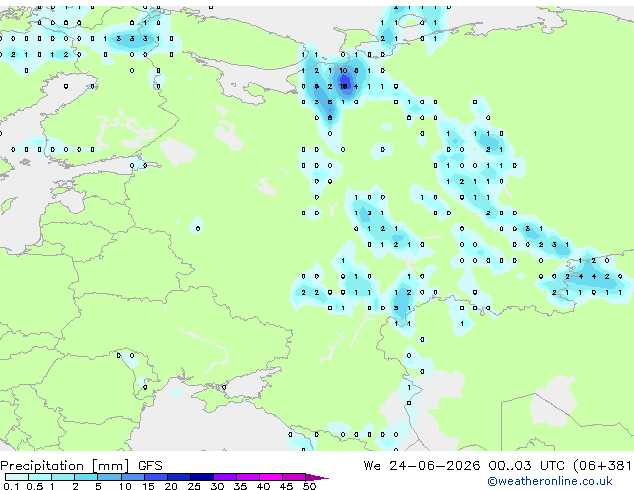The image size is (634, 490).
Task: Open the weatheronline.co.uk copyright link
Action: point(550,481)
